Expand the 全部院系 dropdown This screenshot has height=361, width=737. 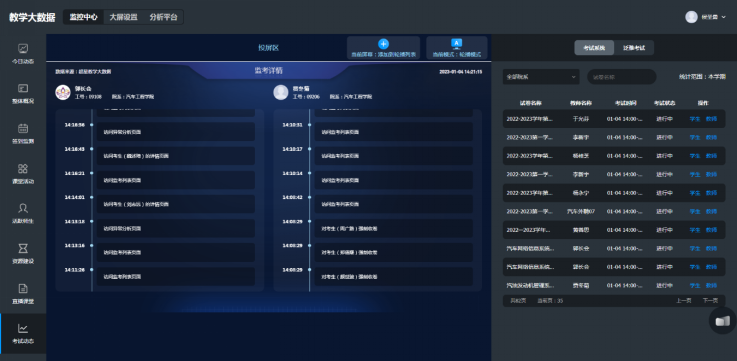(x=541, y=77)
